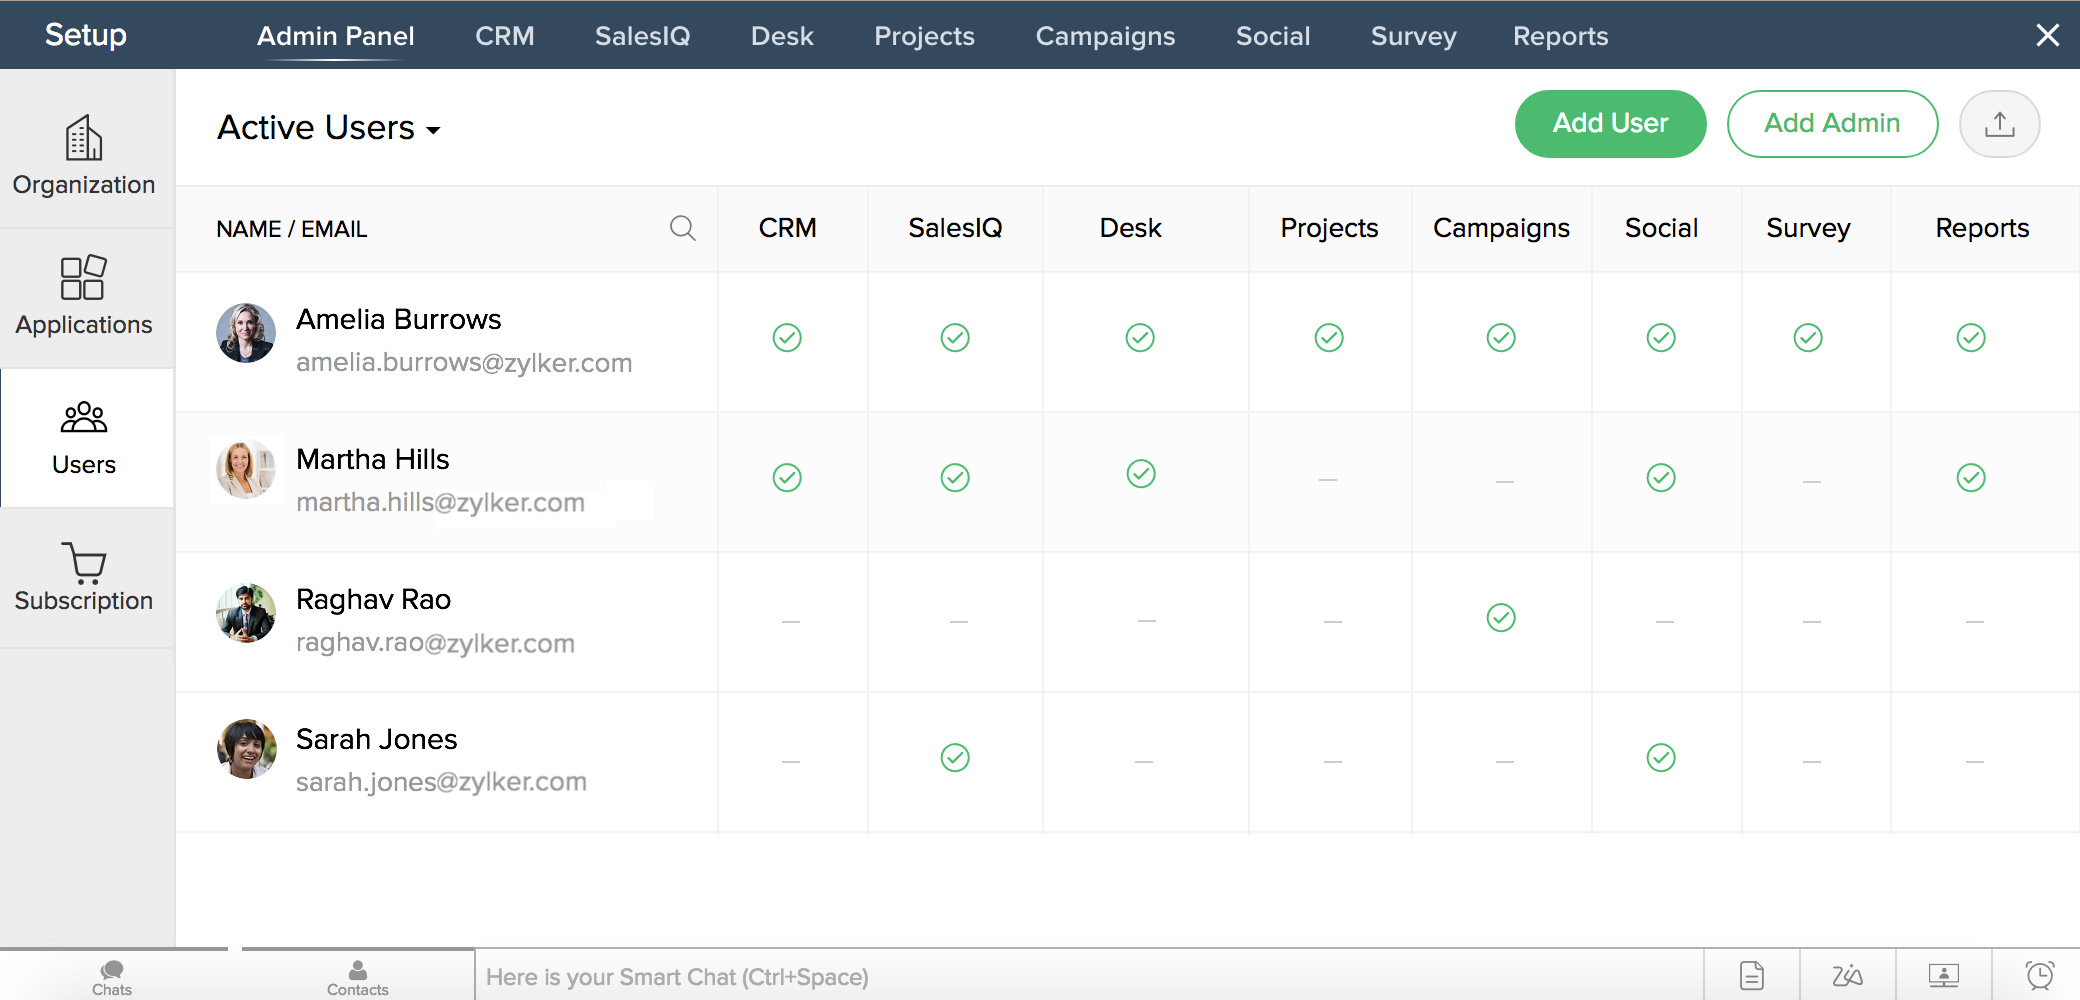The width and height of the screenshot is (2080, 1000).
Task: Open the Applications section in sidebar
Action: point(85,296)
